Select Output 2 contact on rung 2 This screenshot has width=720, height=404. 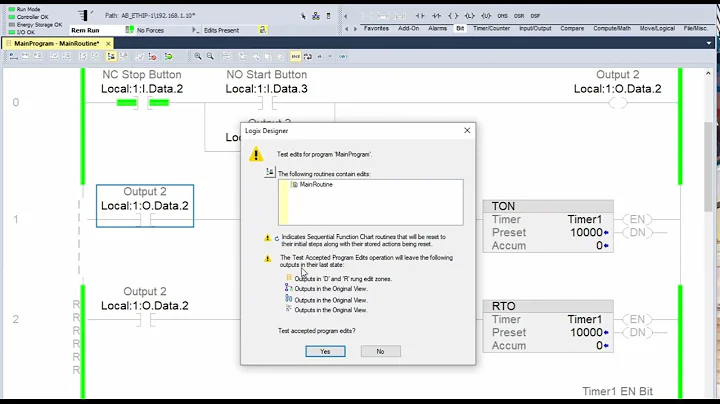145,320
